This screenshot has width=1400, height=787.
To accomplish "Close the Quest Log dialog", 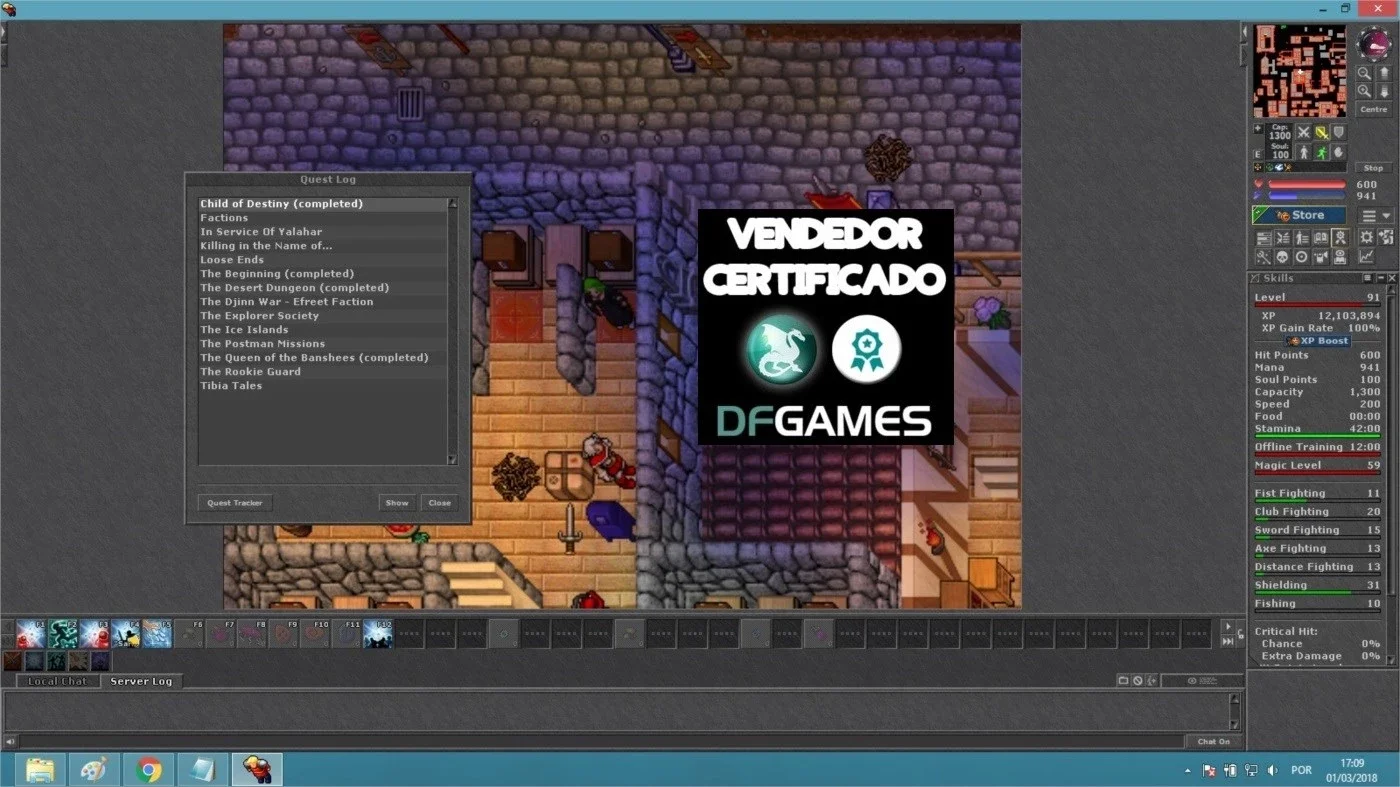I will click(439, 503).
